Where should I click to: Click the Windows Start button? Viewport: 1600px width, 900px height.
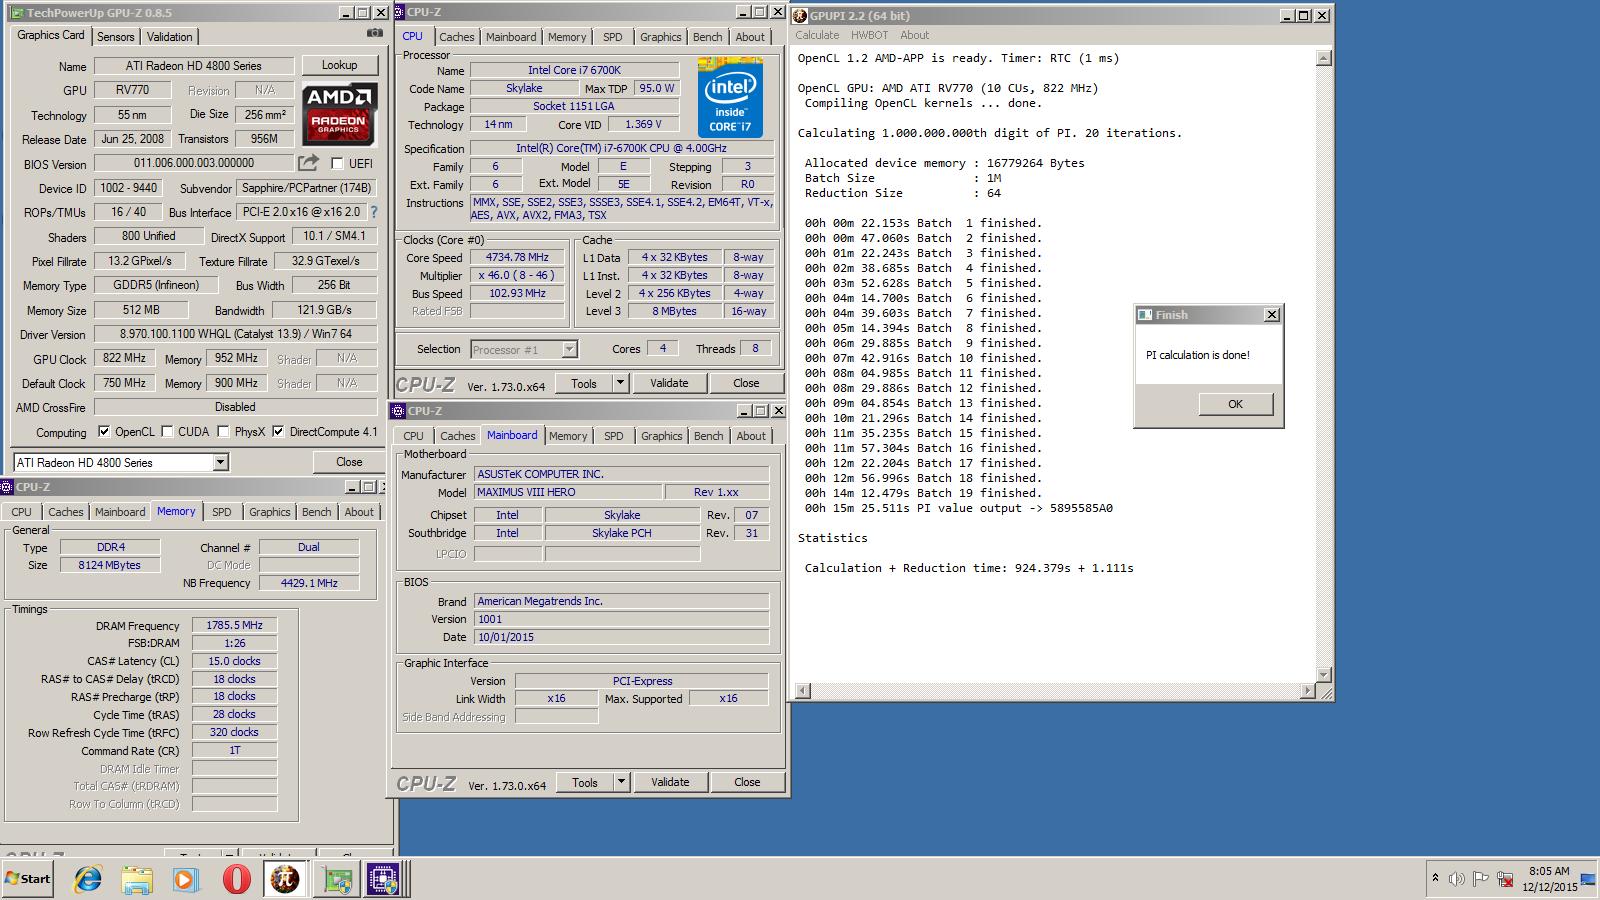click(x=28, y=879)
